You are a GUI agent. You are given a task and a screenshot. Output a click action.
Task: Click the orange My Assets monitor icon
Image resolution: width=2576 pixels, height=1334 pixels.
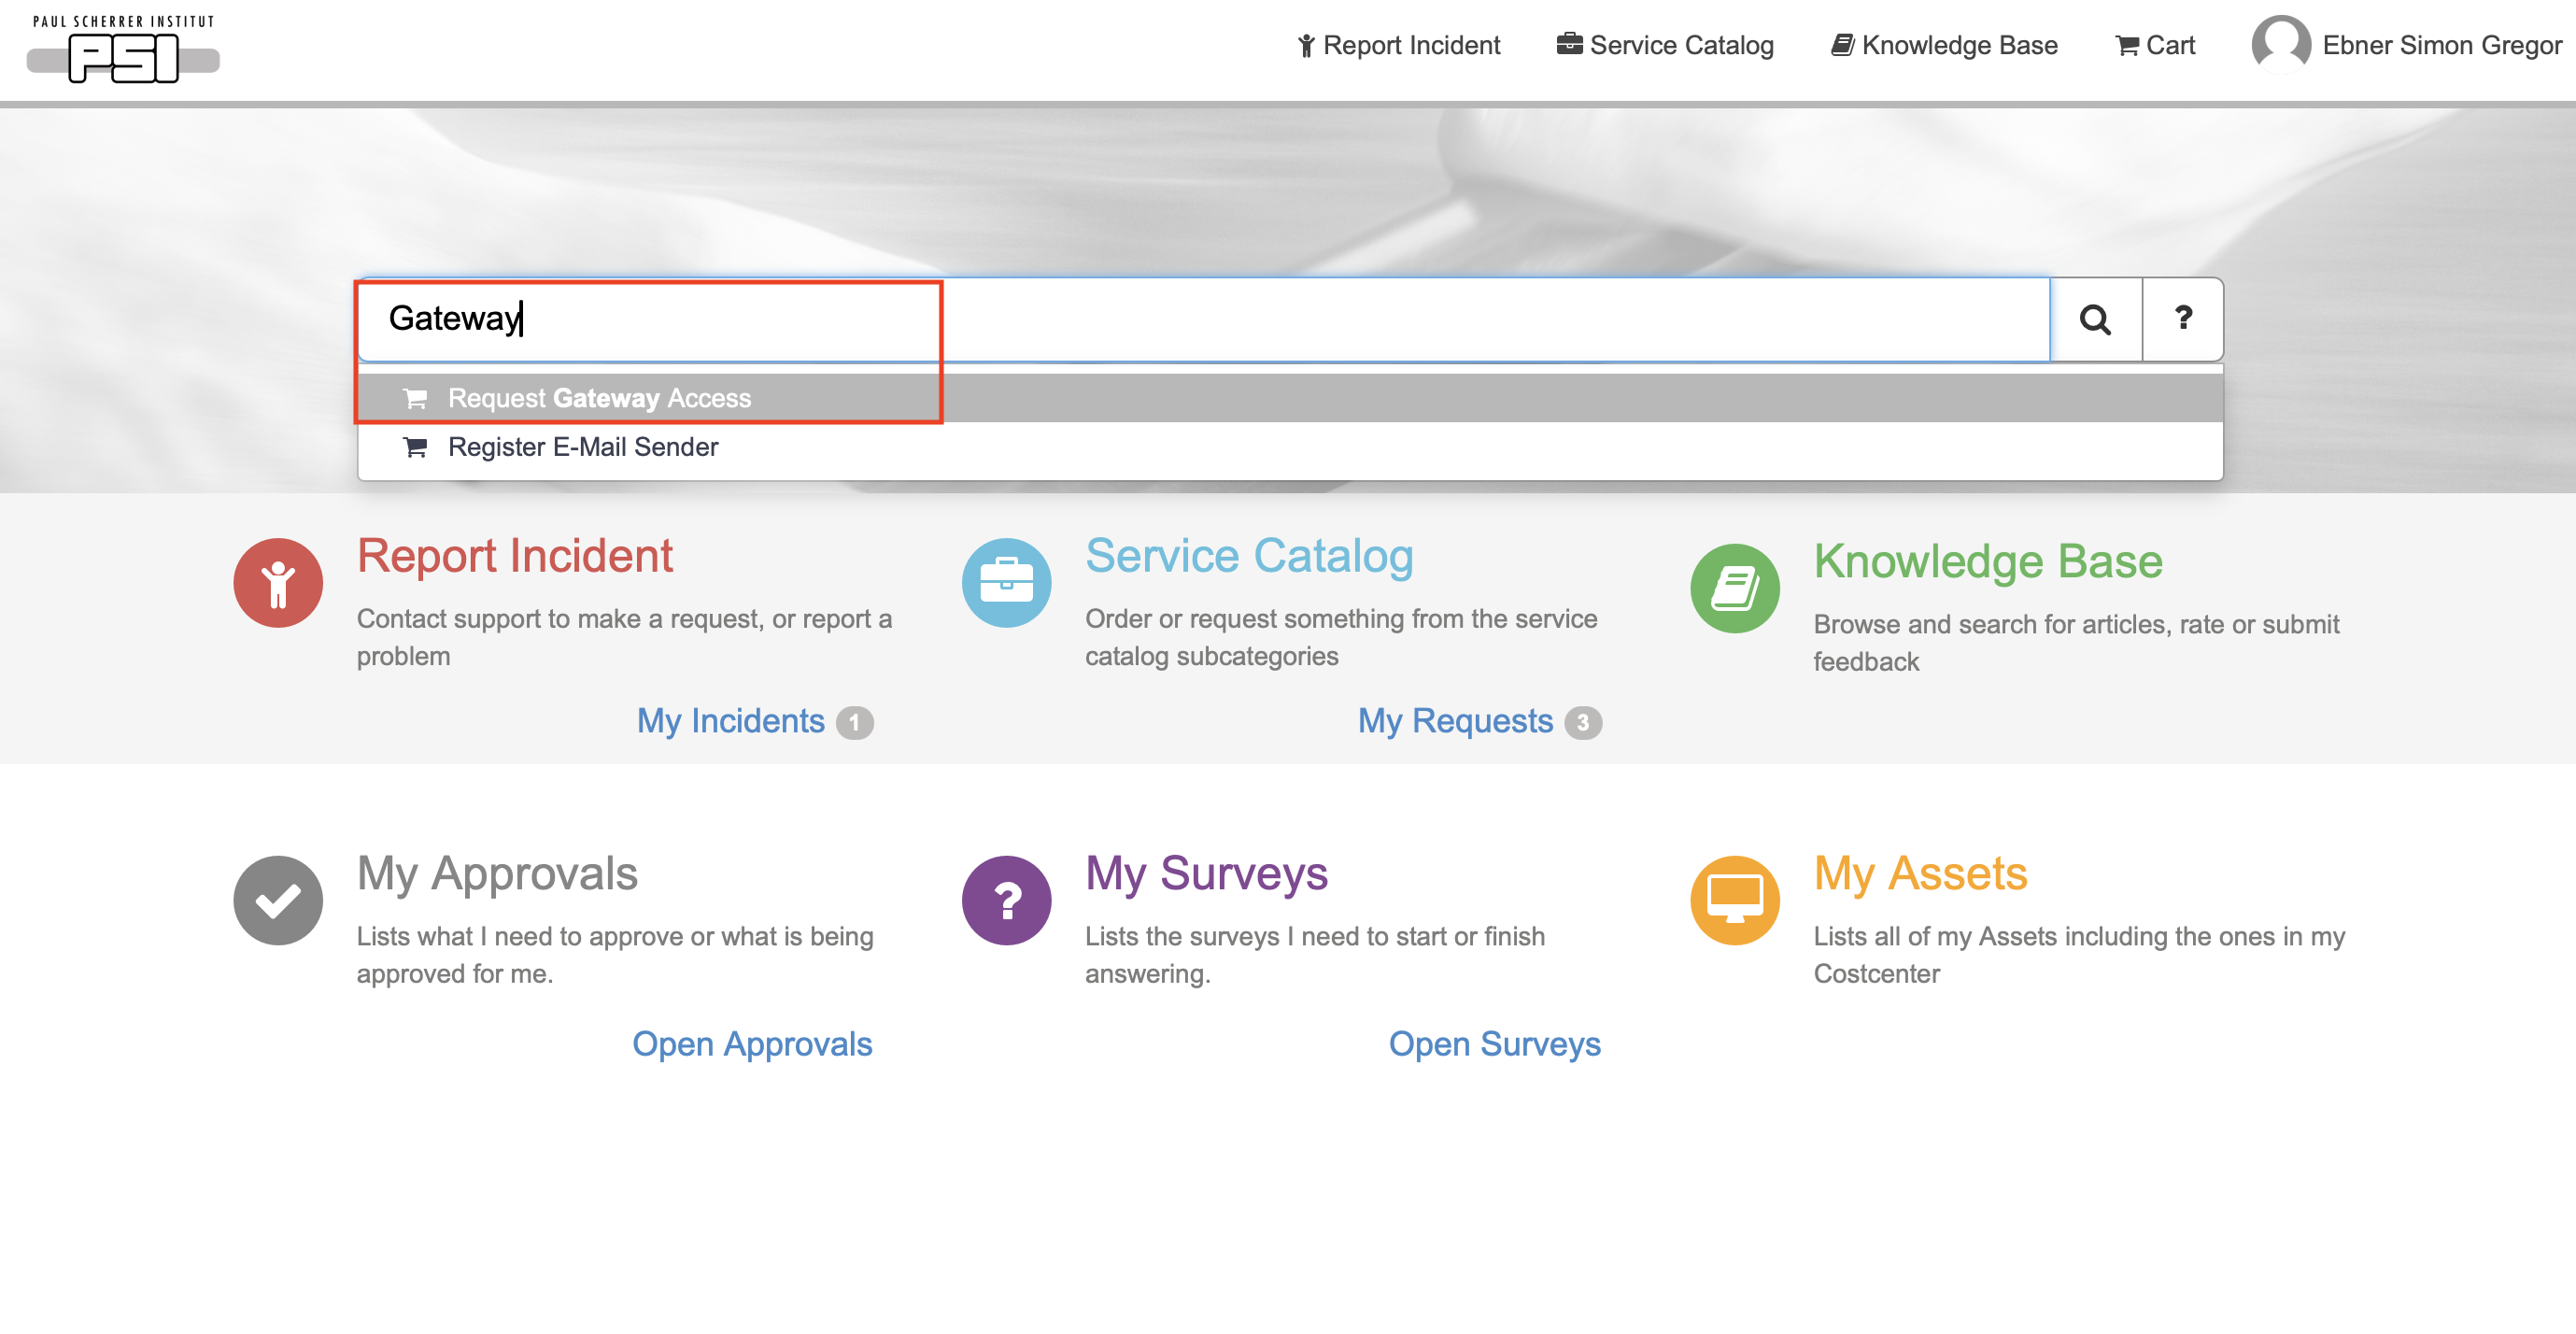click(1735, 900)
